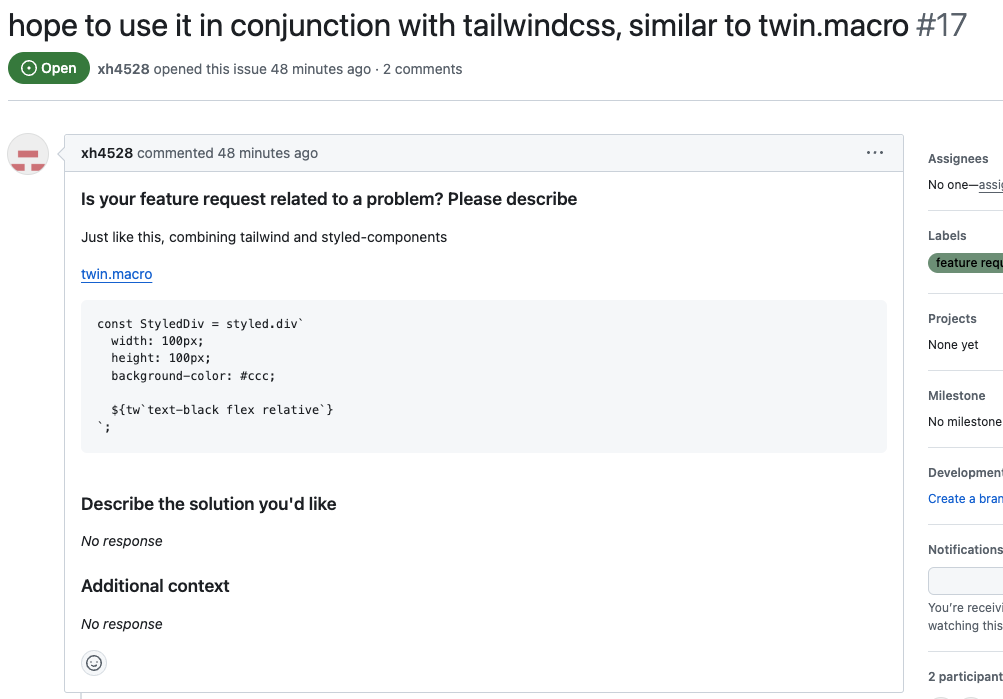Click inside the StyledDiv code block
This screenshot has width=1003, height=699.
coord(483,376)
